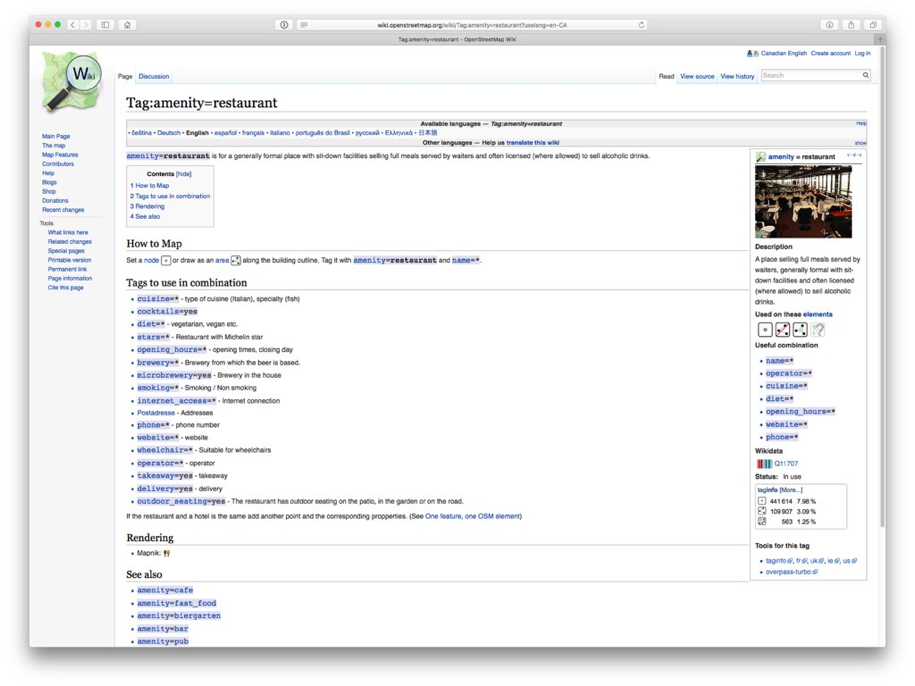Click taginfo More... link
Image resolution: width=915 pixels, height=686 pixels.
point(791,490)
